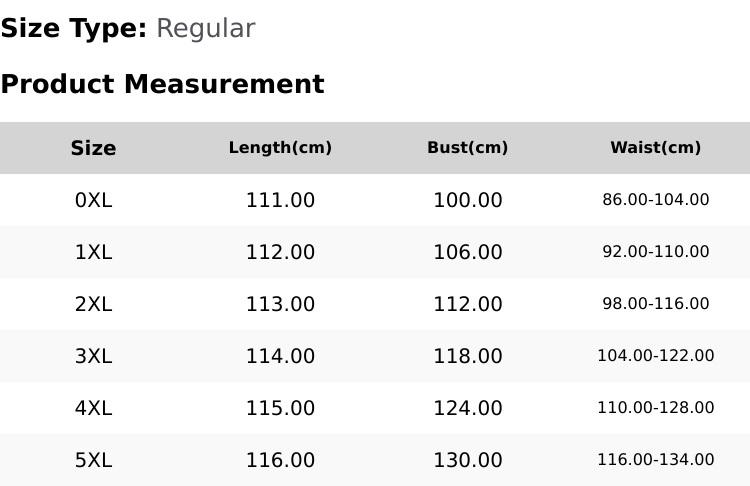The width and height of the screenshot is (750, 486).
Task: Click the 106.00 bust value
Action: [x=468, y=252]
